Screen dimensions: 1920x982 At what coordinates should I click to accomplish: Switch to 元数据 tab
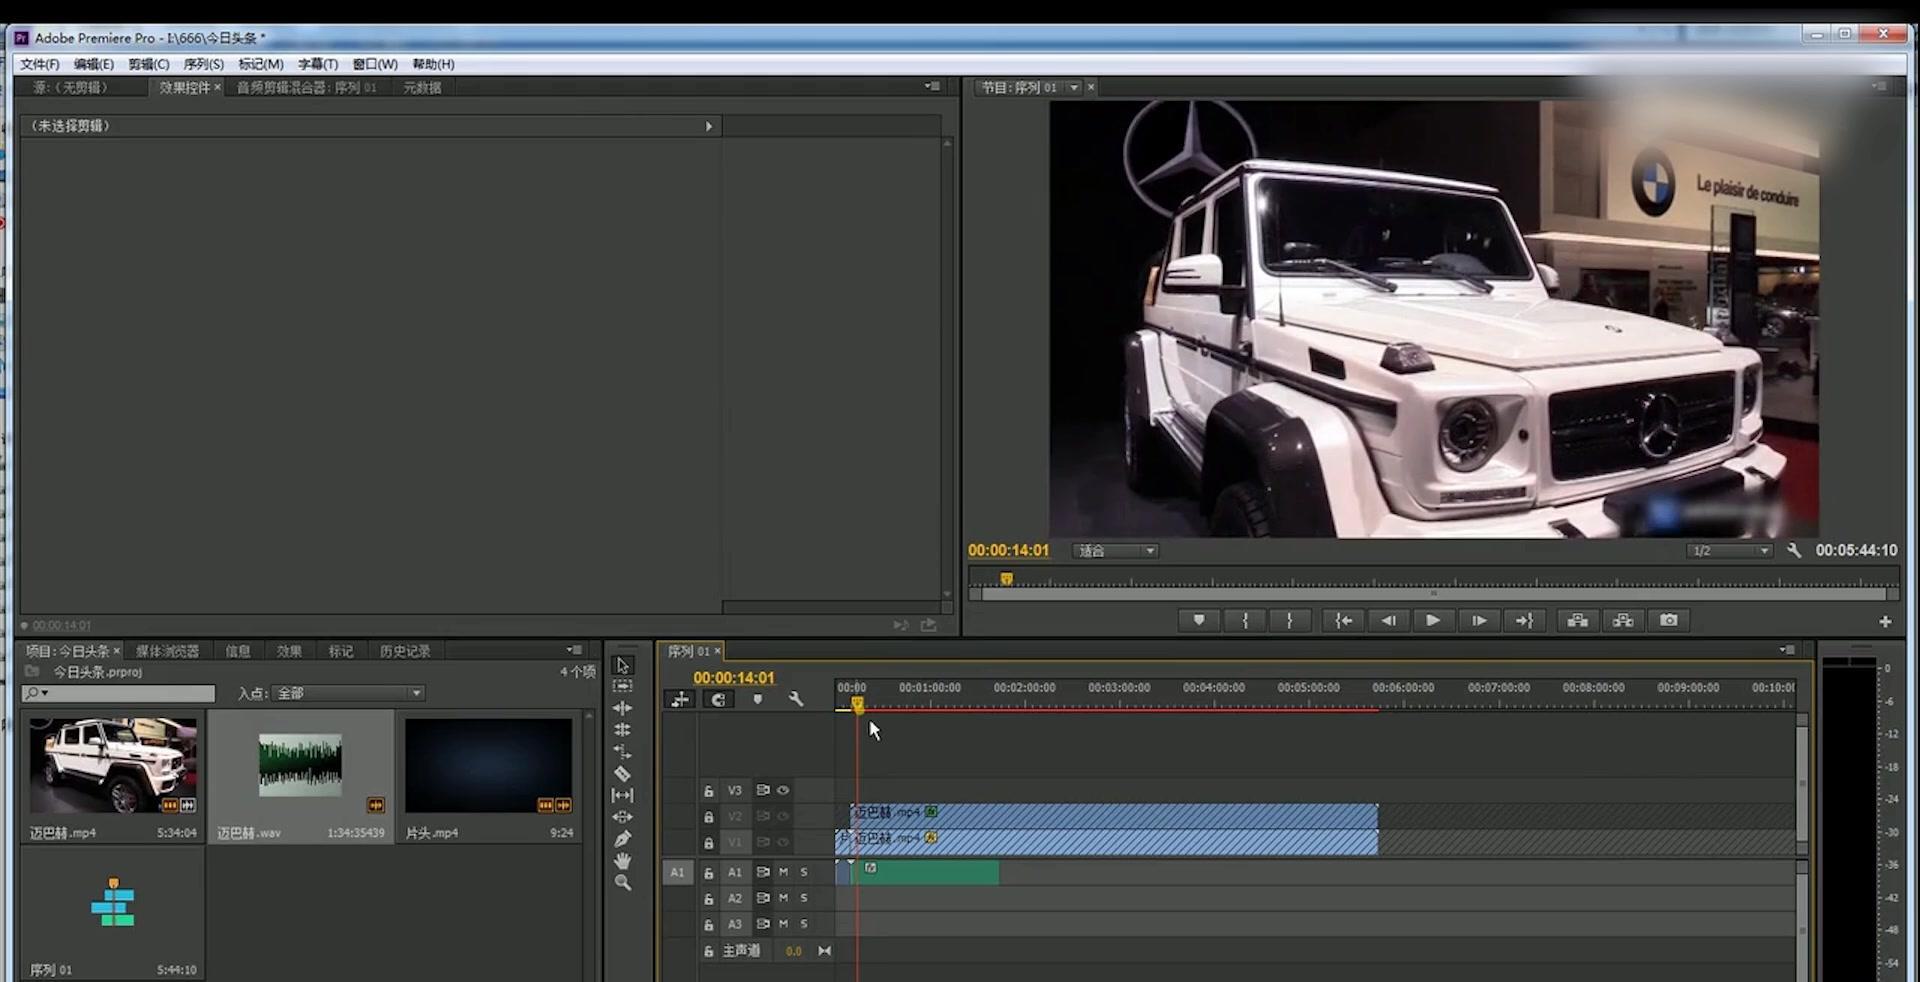(x=422, y=88)
